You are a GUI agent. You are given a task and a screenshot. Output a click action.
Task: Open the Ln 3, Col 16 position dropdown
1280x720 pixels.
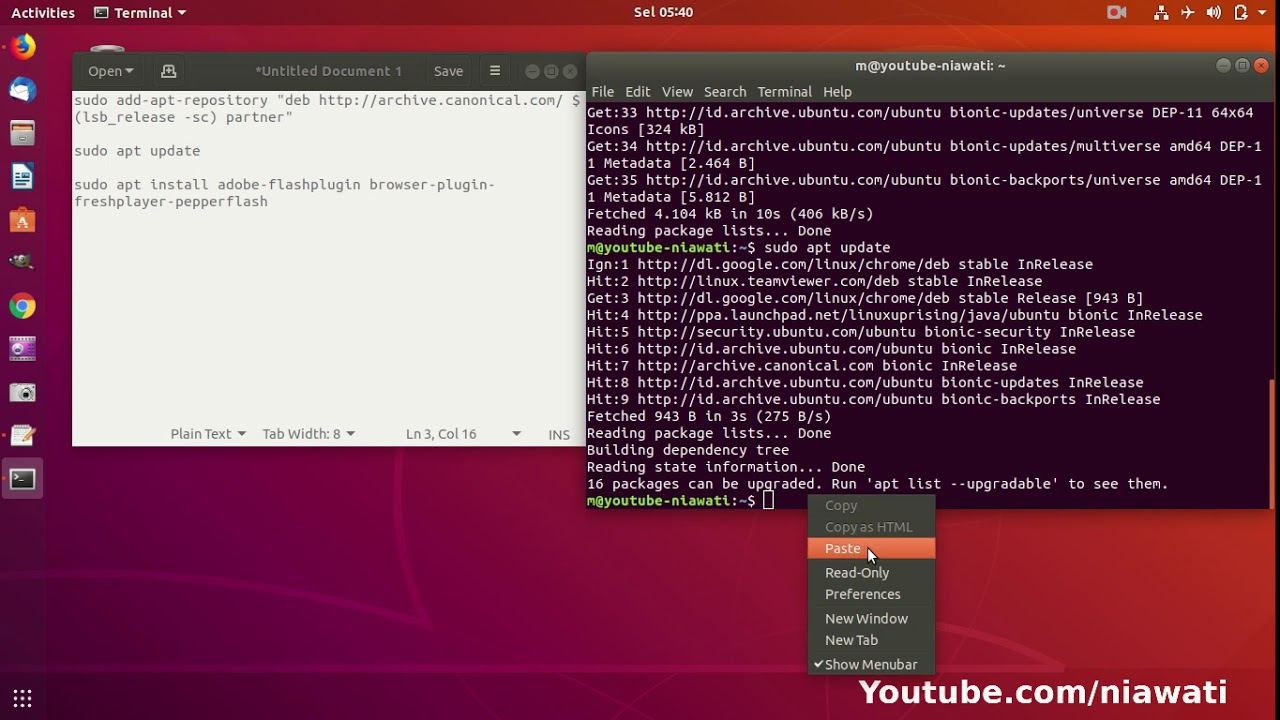pos(463,434)
